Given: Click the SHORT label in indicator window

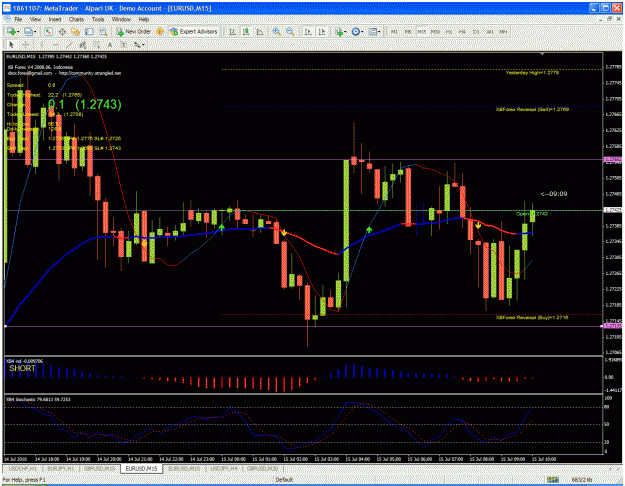Looking at the screenshot, I should [x=22, y=368].
